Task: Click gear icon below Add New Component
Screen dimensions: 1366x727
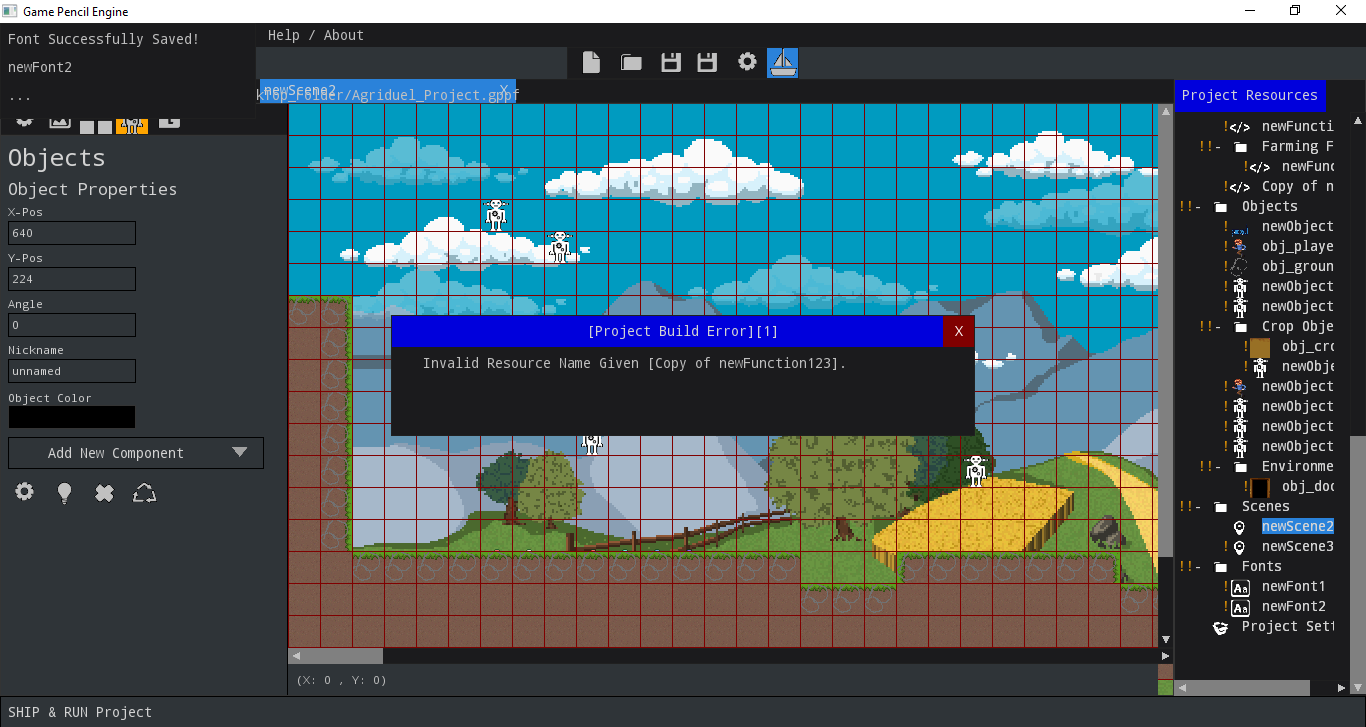Action: (24, 492)
